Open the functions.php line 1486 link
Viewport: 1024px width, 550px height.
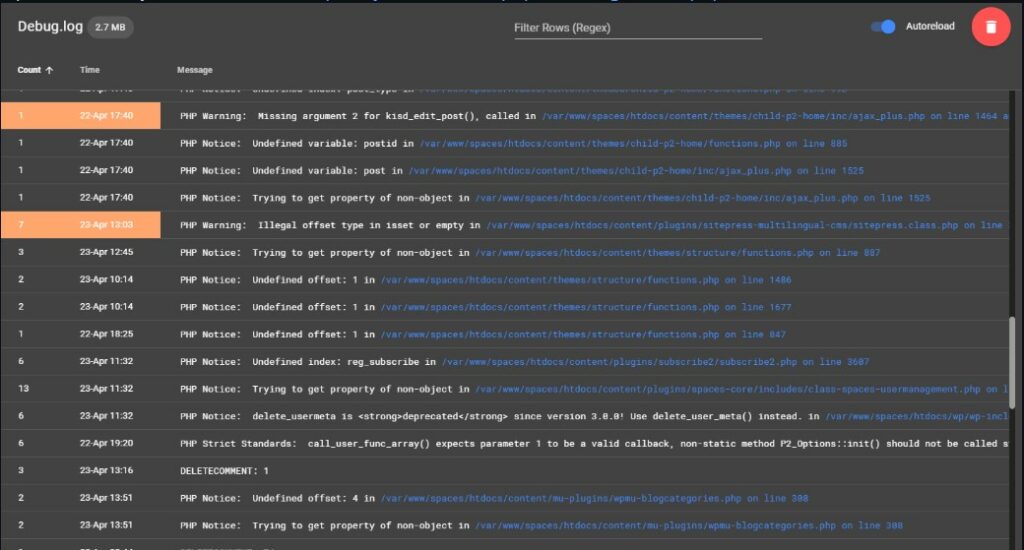[x=586, y=280]
